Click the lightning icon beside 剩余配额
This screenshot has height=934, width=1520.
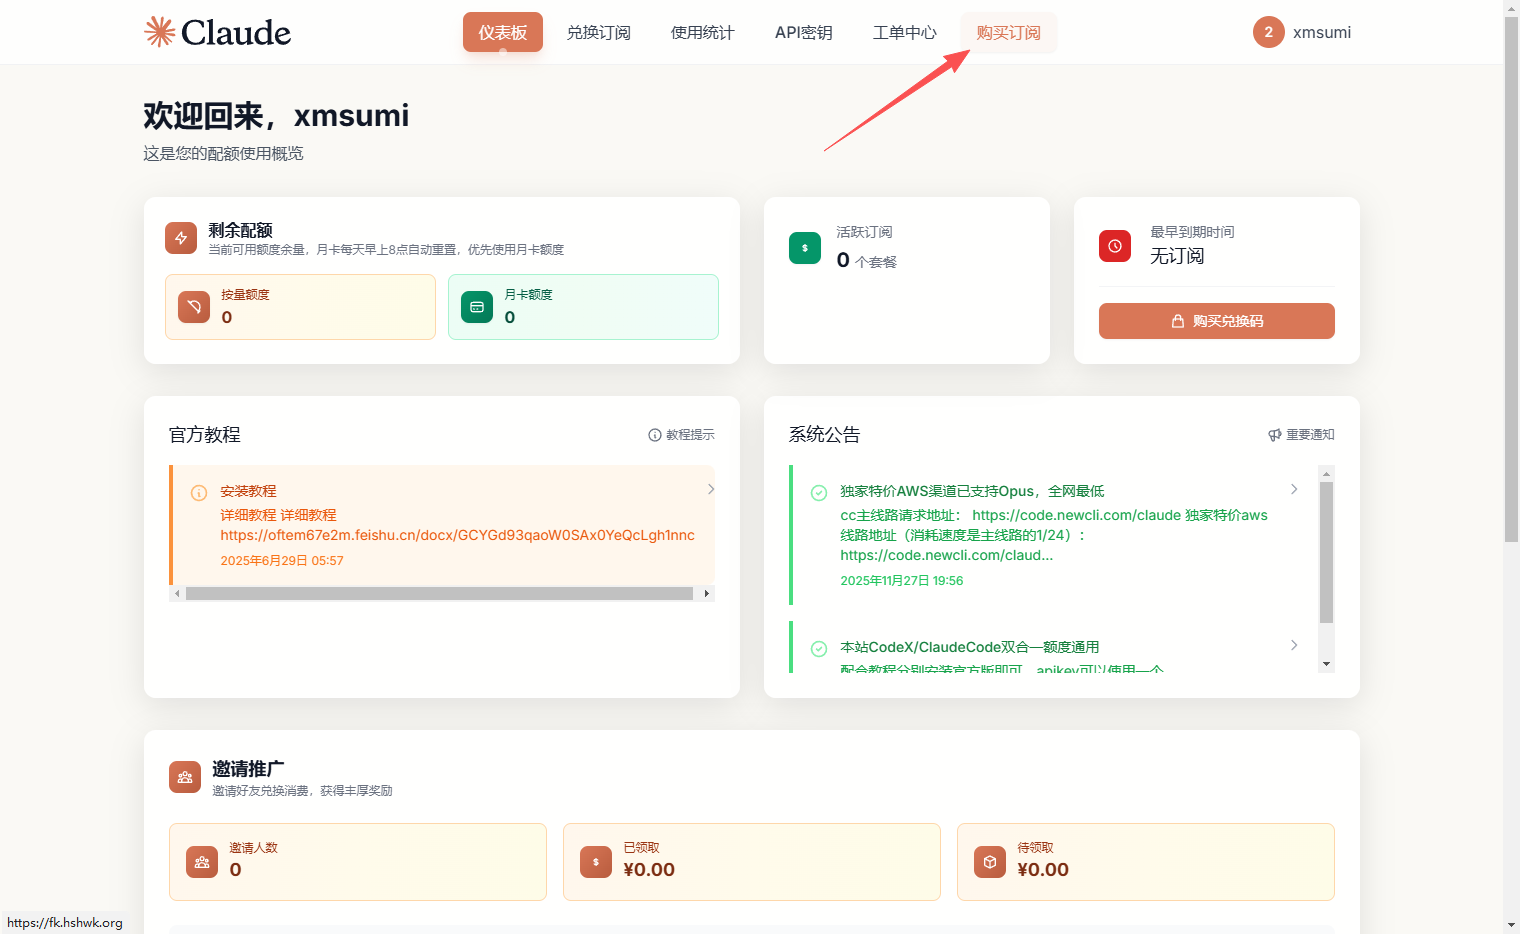click(x=181, y=238)
